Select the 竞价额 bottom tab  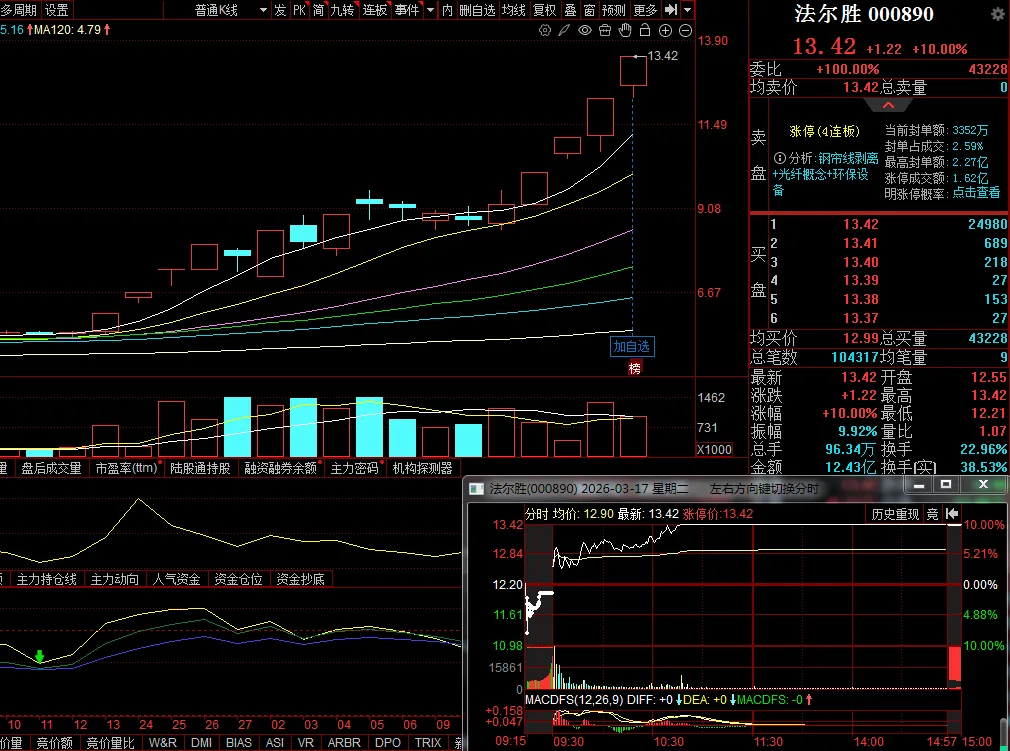click(x=54, y=743)
